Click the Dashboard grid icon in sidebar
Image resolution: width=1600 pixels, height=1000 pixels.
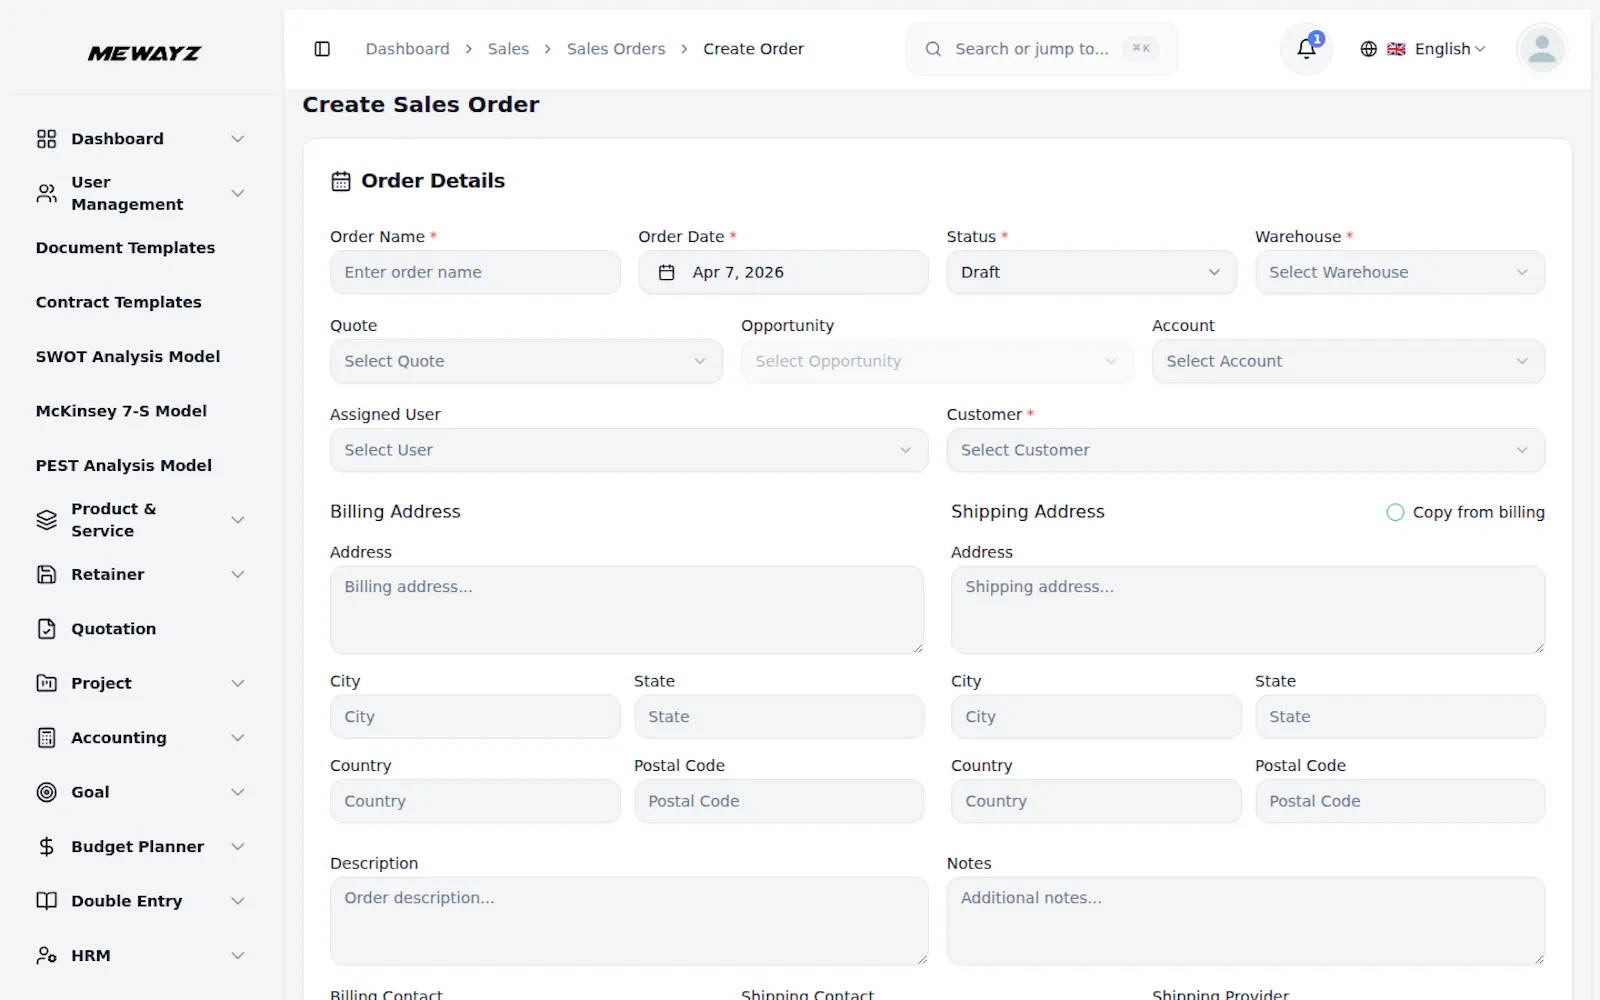pos(47,139)
